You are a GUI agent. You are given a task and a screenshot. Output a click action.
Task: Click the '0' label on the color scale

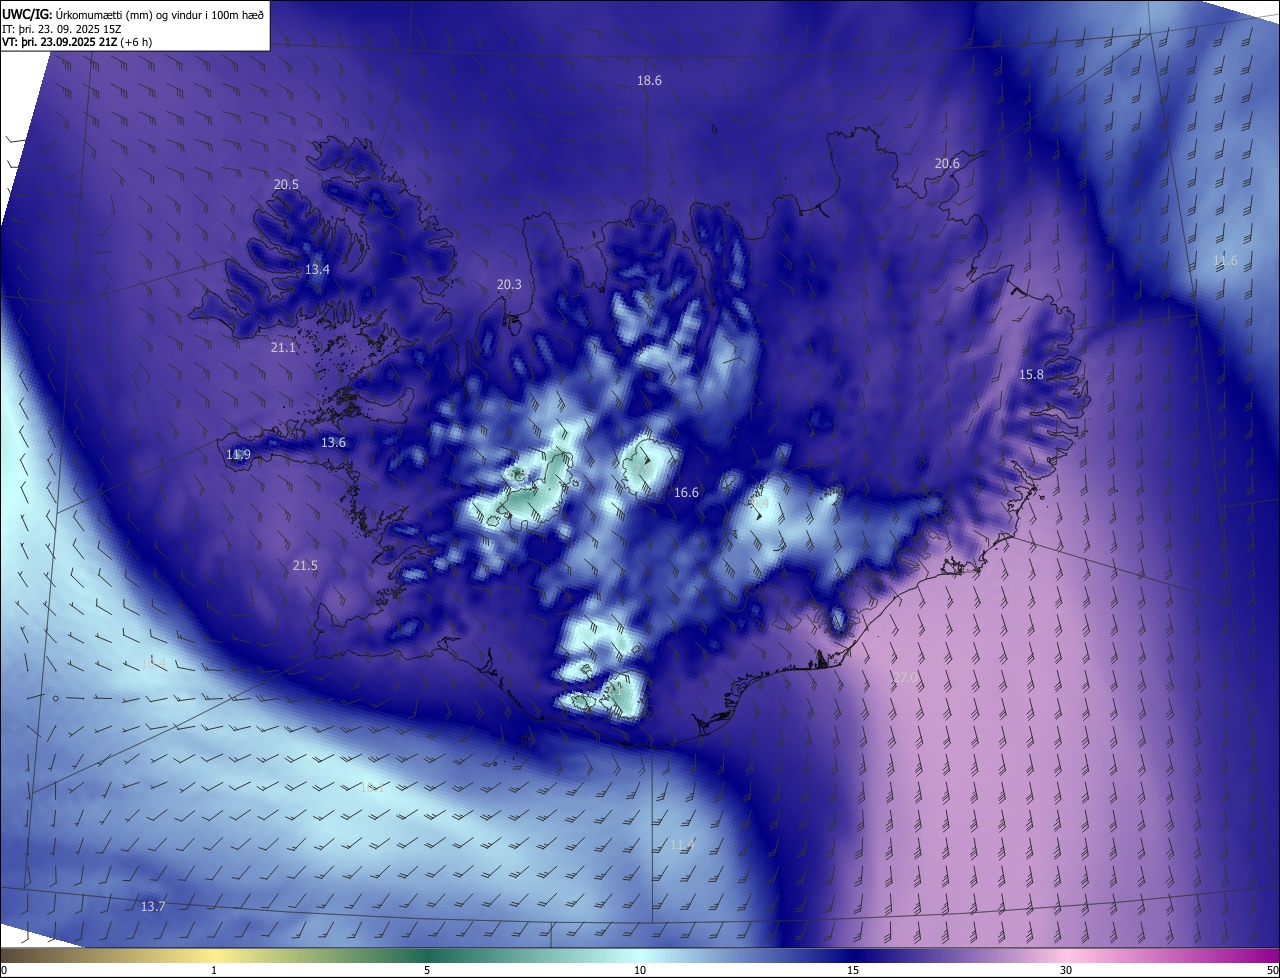4,970
